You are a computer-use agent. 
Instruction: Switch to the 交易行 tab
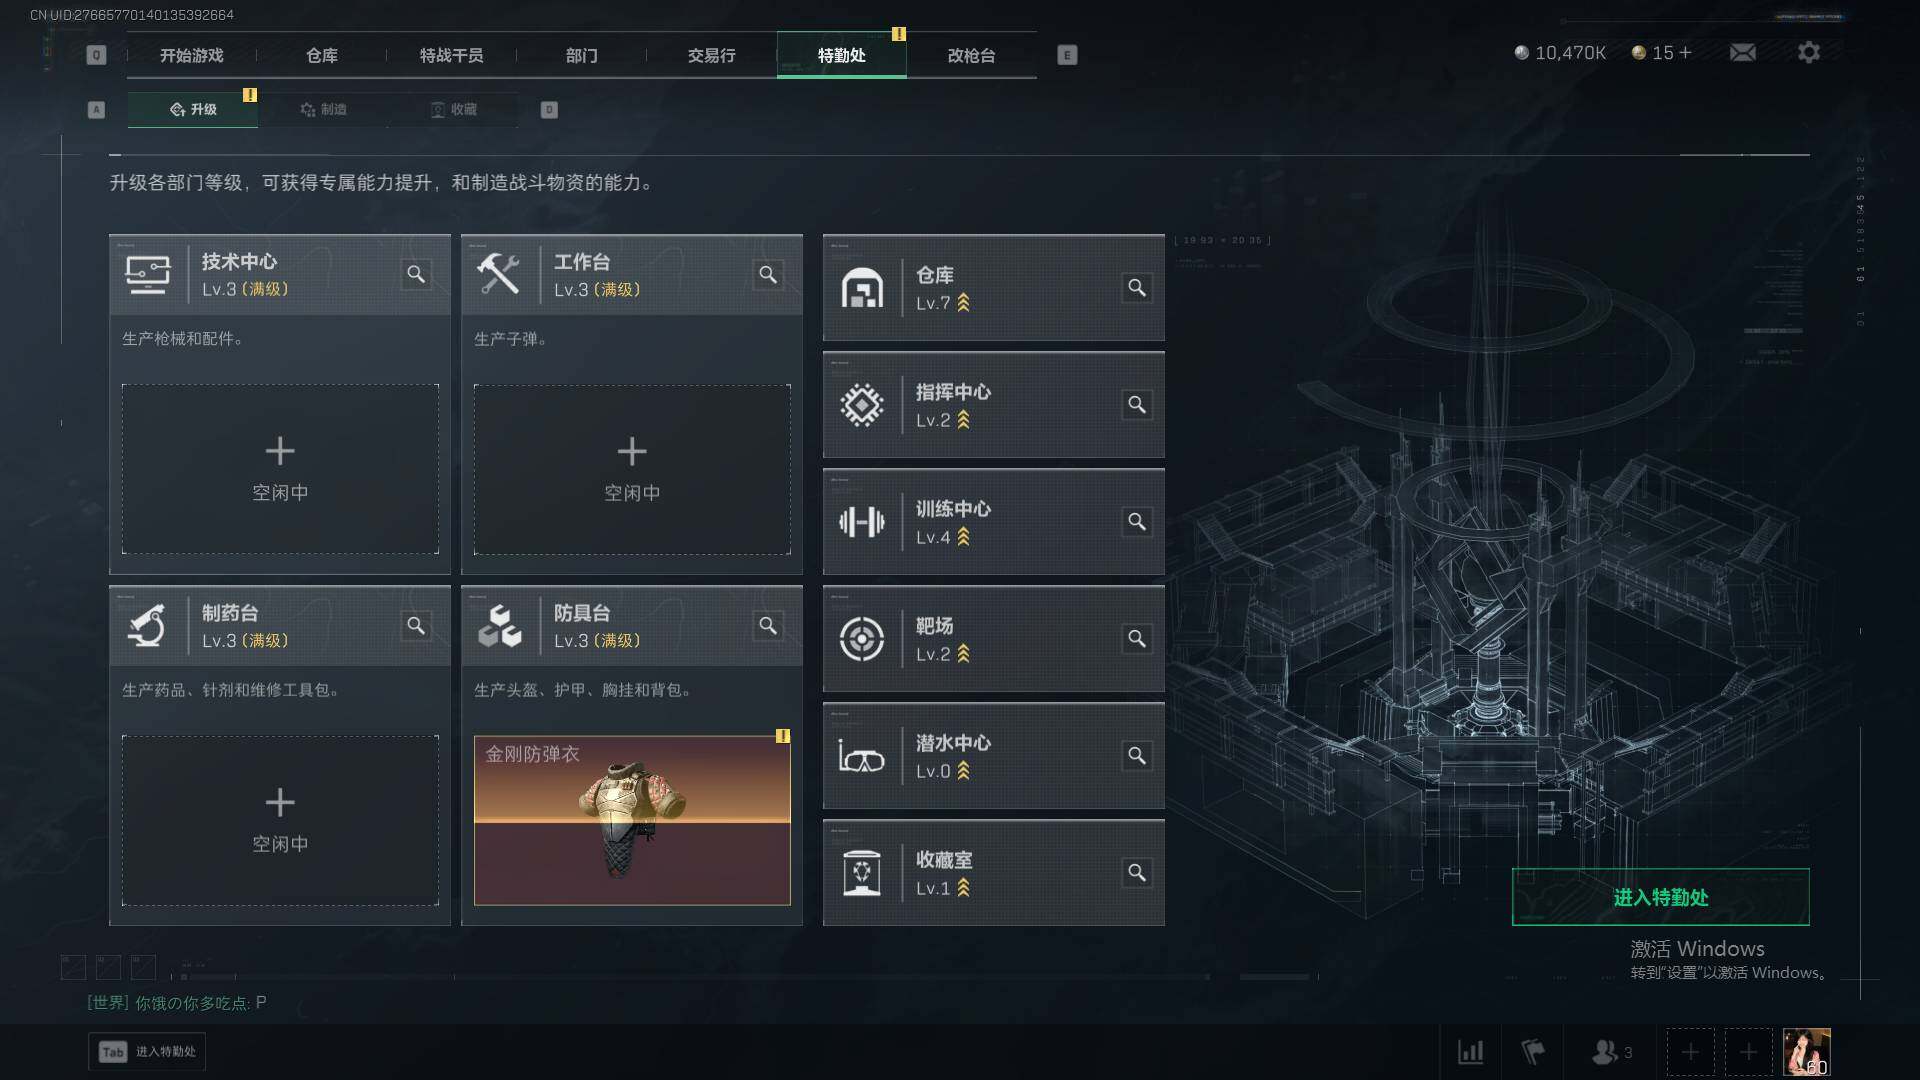coord(711,55)
